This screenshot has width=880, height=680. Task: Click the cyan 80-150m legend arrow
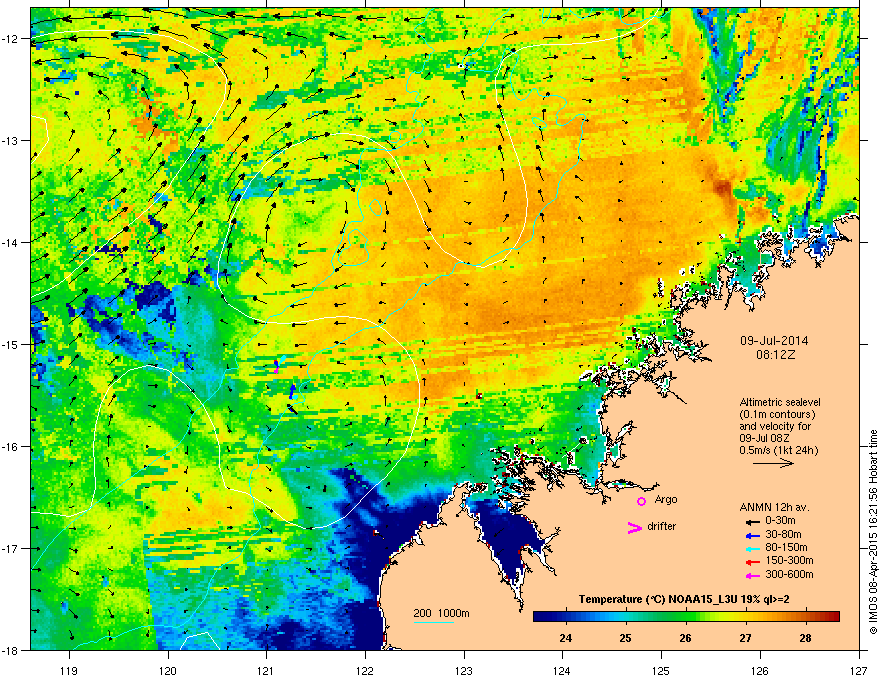(x=752, y=548)
